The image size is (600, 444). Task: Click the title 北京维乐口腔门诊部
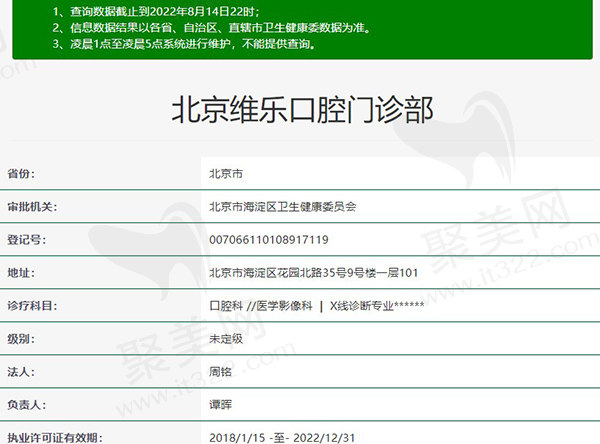click(302, 110)
